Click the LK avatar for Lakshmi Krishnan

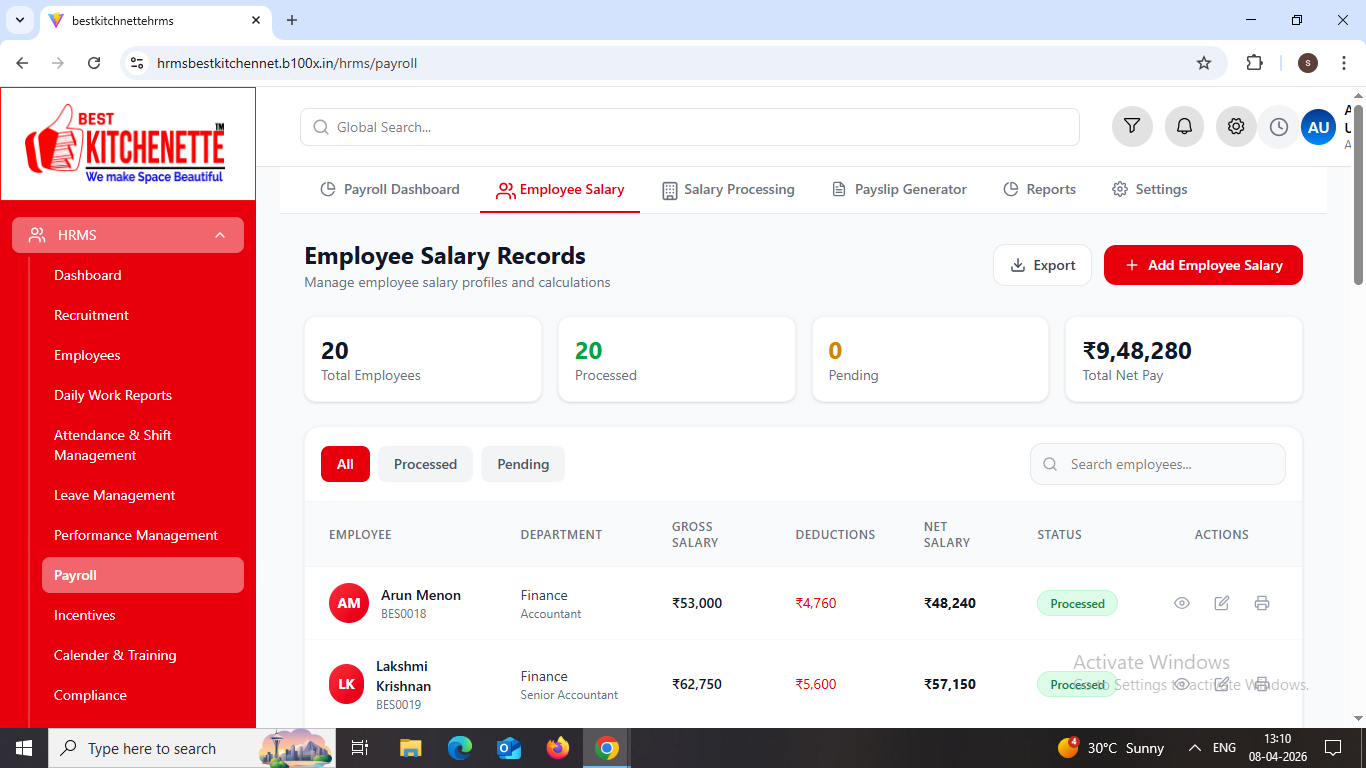pos(346,684)
